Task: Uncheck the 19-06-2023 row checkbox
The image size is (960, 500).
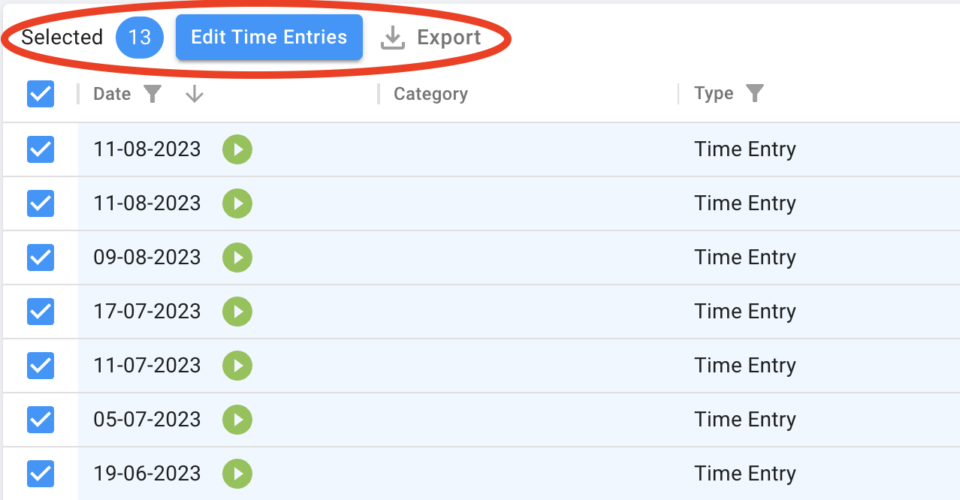Action: [x=40, y=474]
